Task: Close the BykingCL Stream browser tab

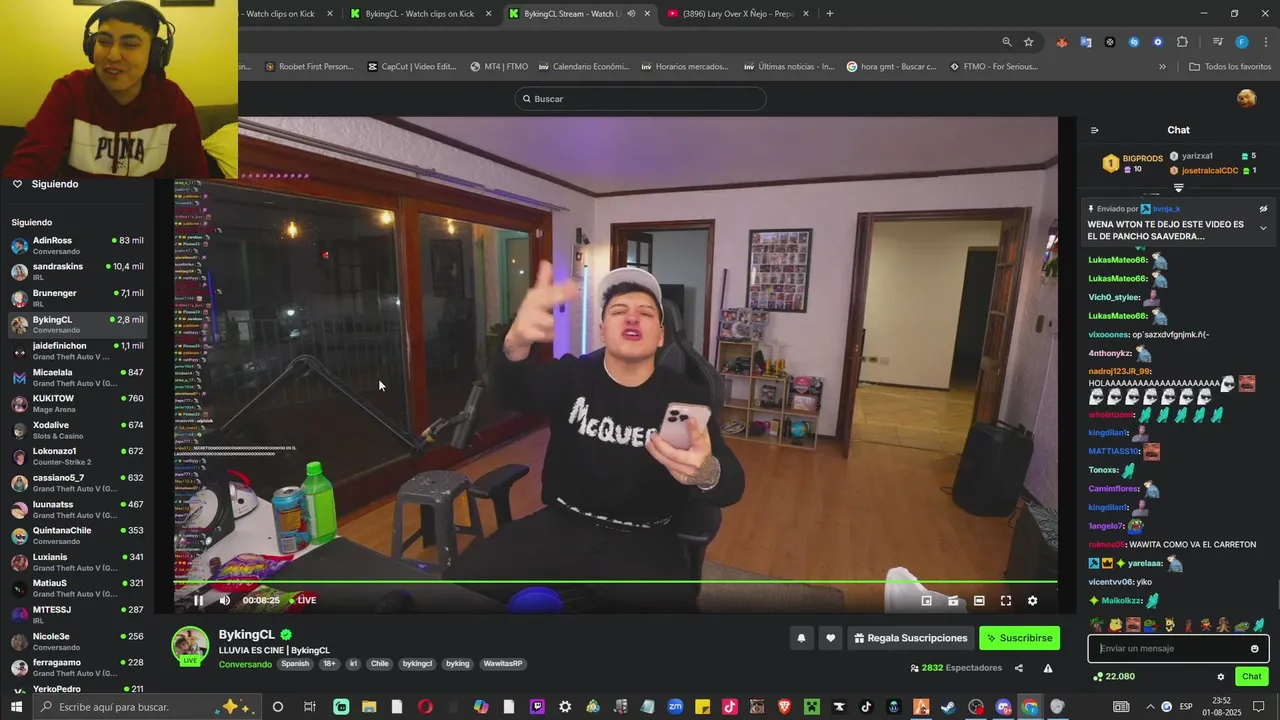Action: click(x=647, y=14)
